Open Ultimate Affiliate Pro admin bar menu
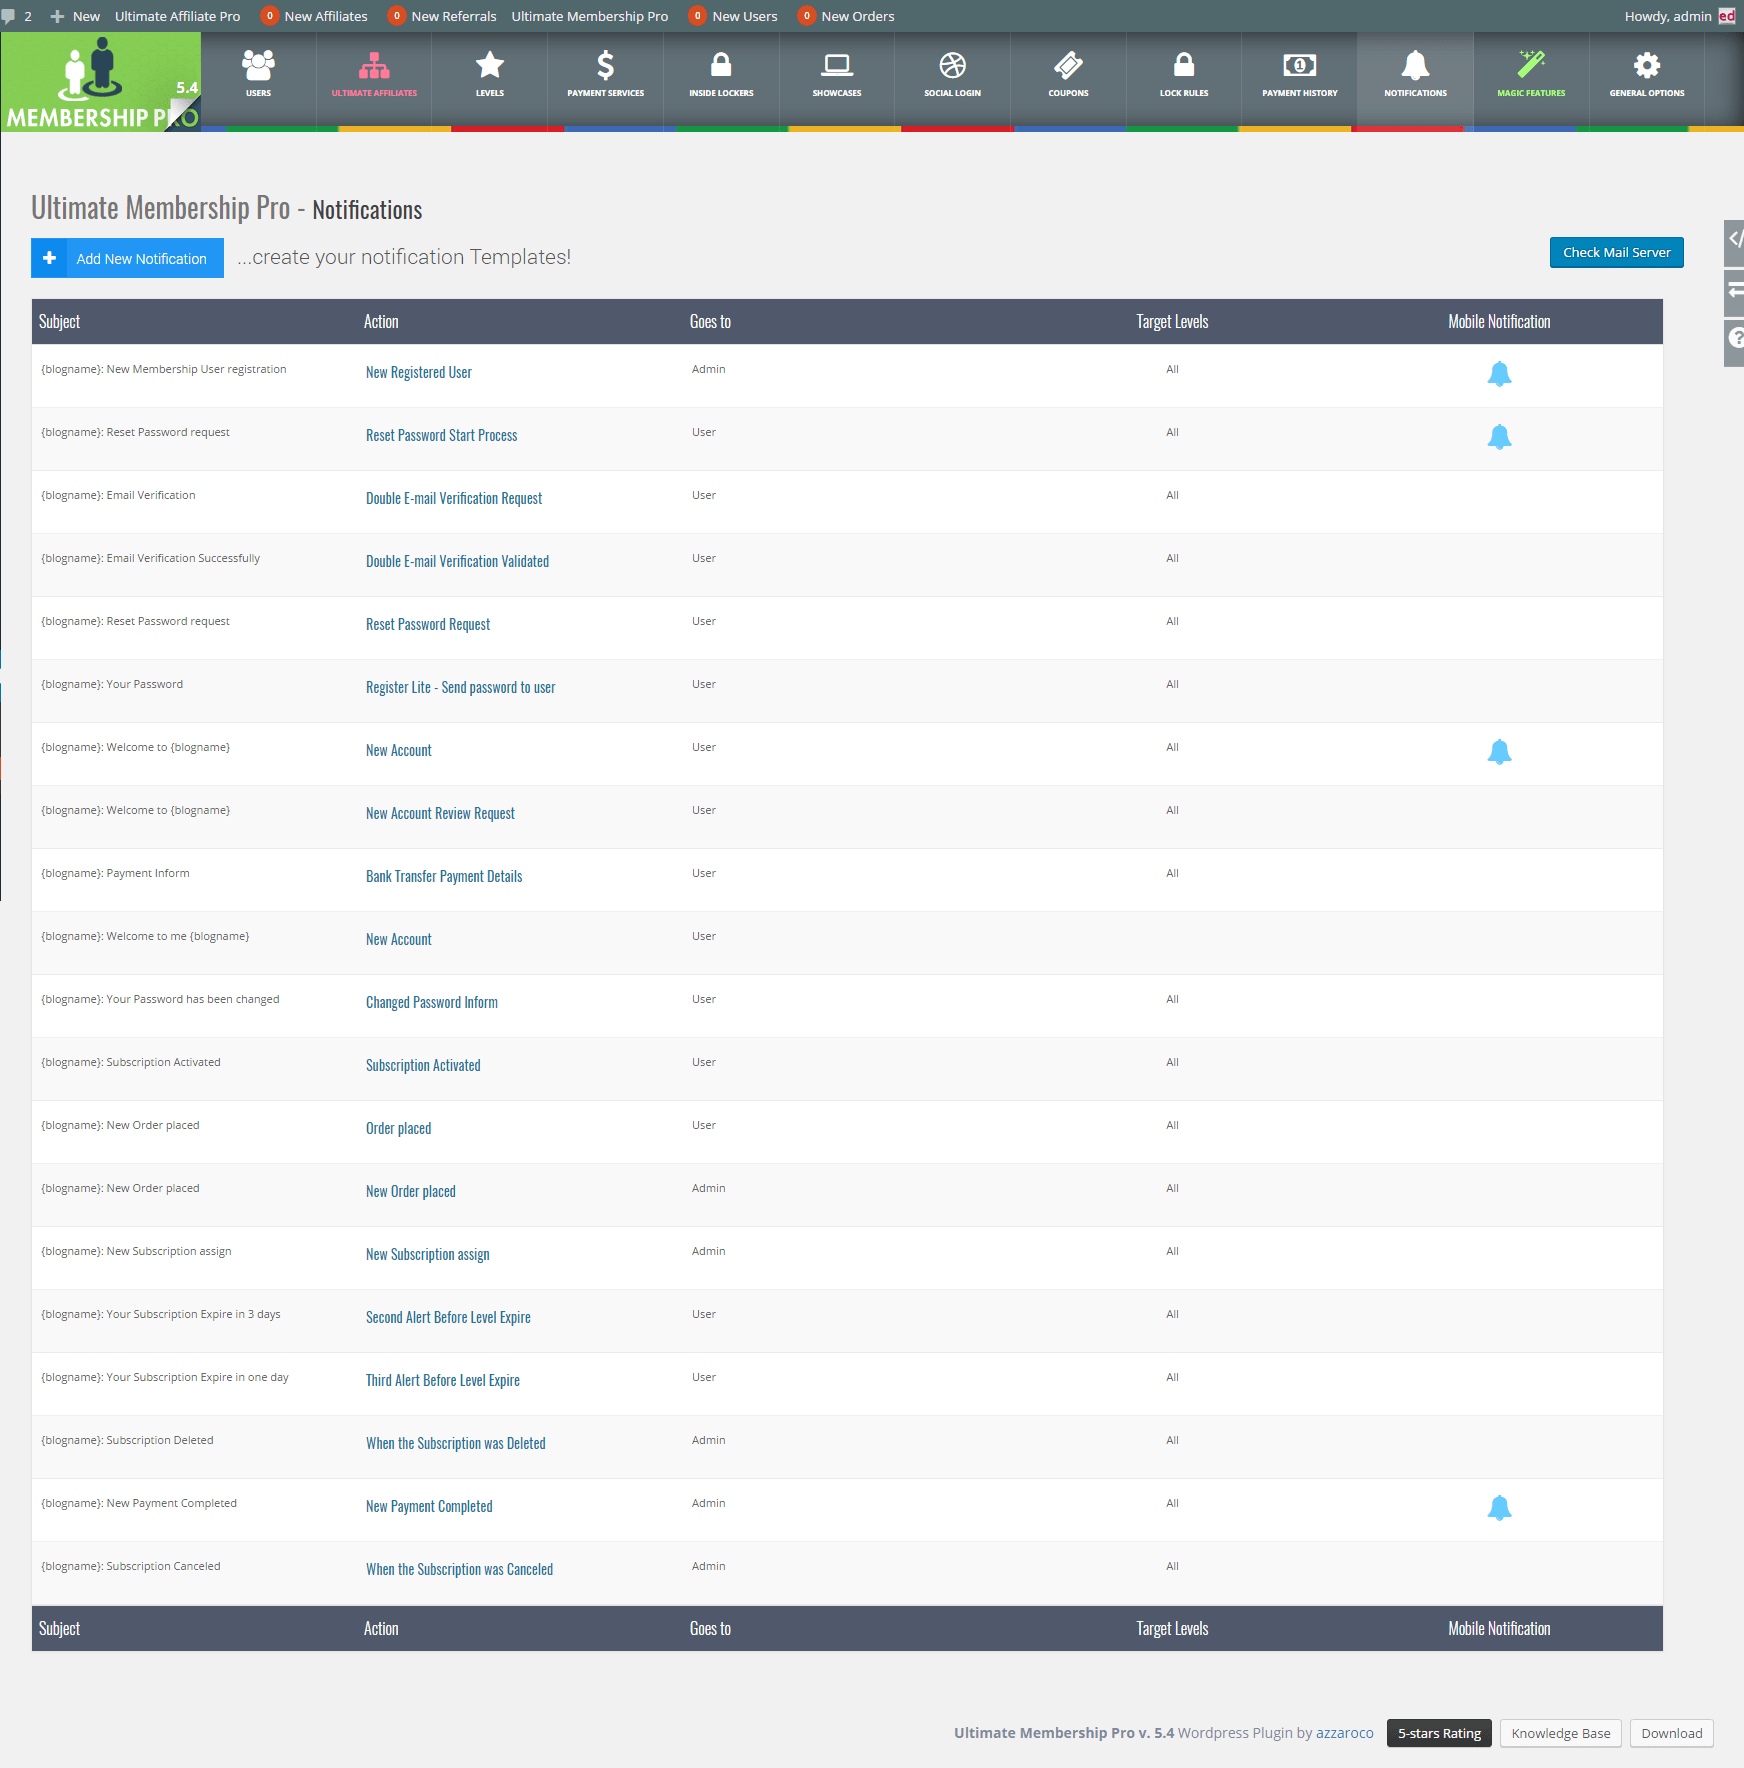The width and height of the screenshot is (1744, 1768). (177, 16)
